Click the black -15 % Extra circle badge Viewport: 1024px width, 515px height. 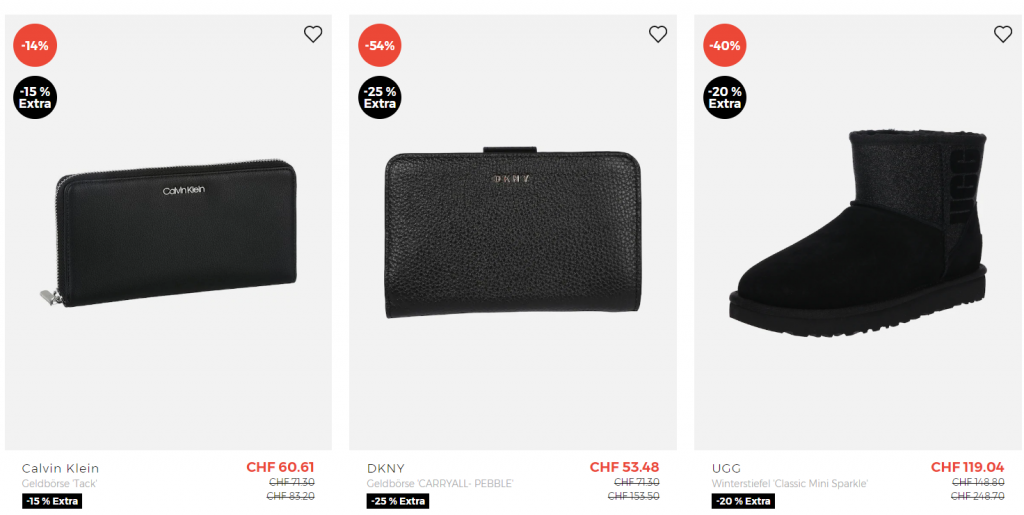(x=35, y=97)
